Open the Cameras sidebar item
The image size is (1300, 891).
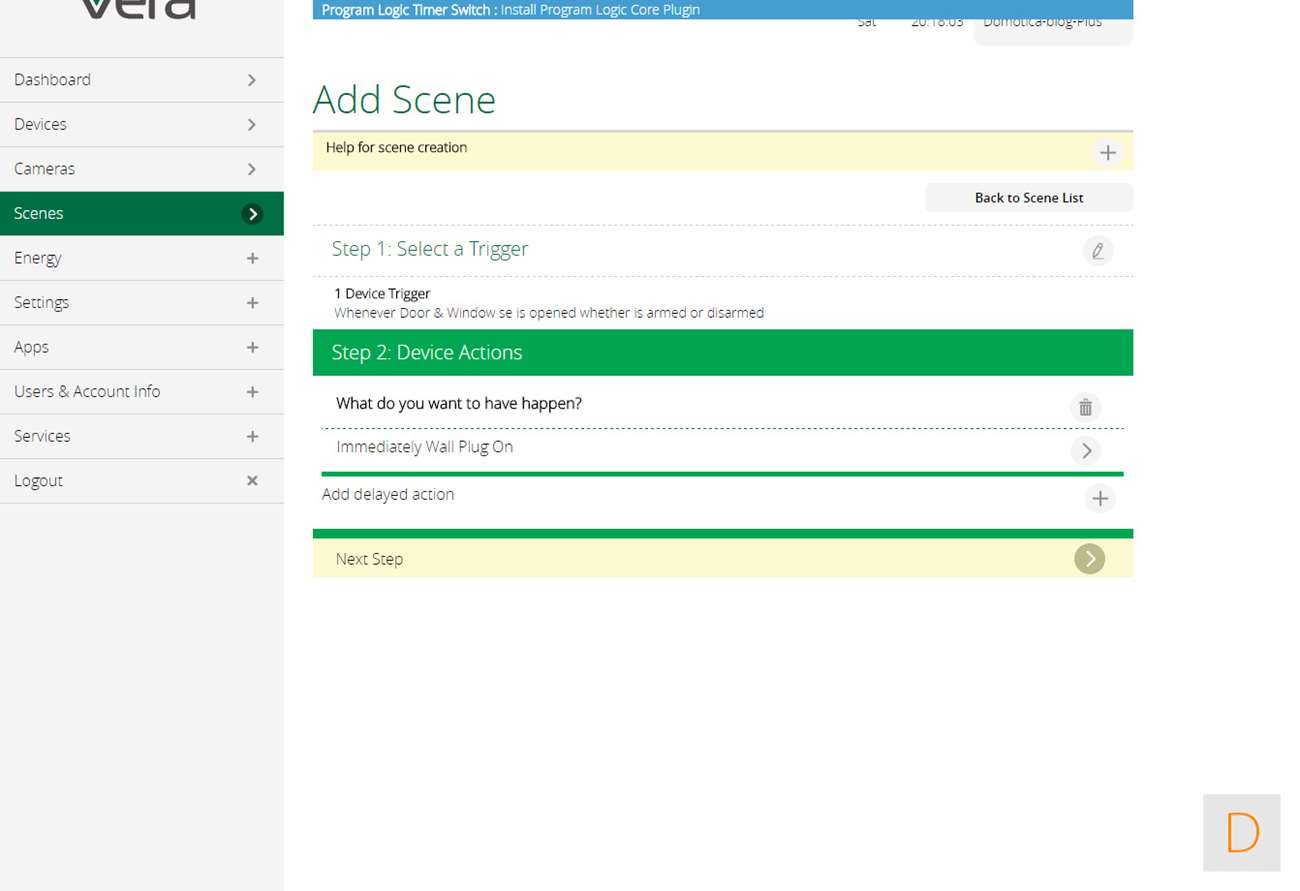coord(141,169)
